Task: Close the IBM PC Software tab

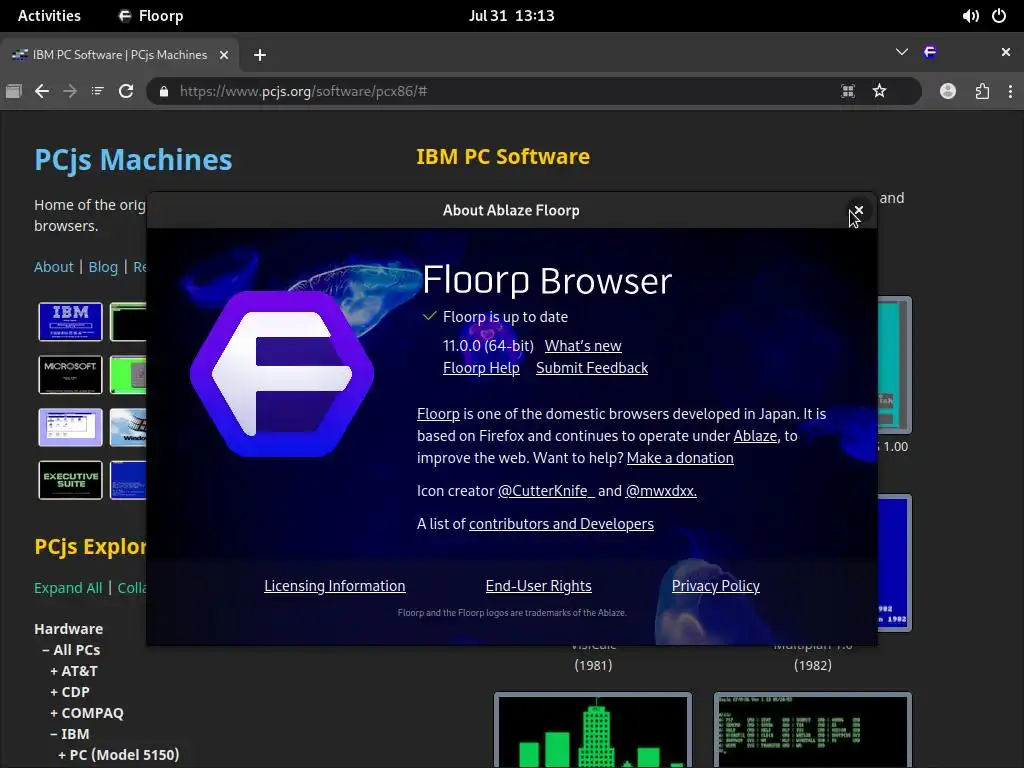Action: pyautogui.click(x=224, y=55)
